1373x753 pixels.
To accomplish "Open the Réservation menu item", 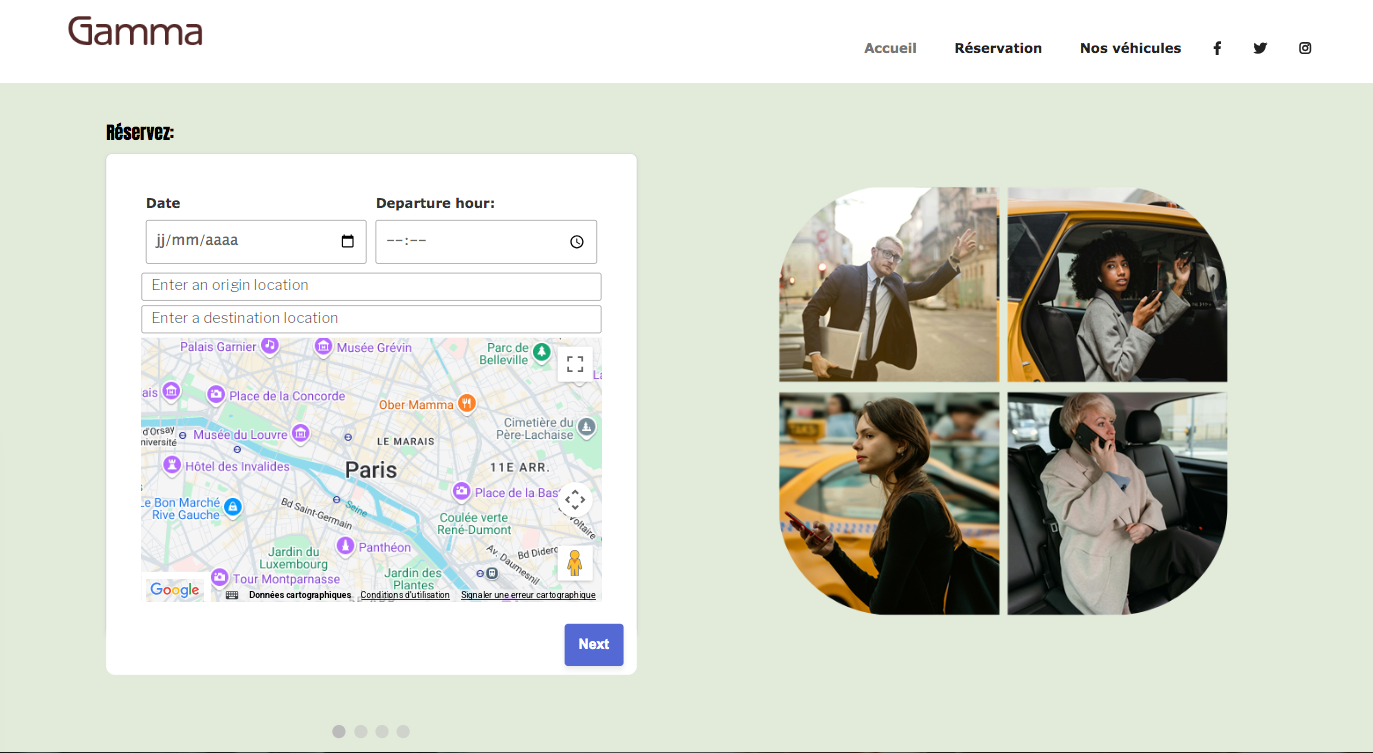I will click(998, 48).
